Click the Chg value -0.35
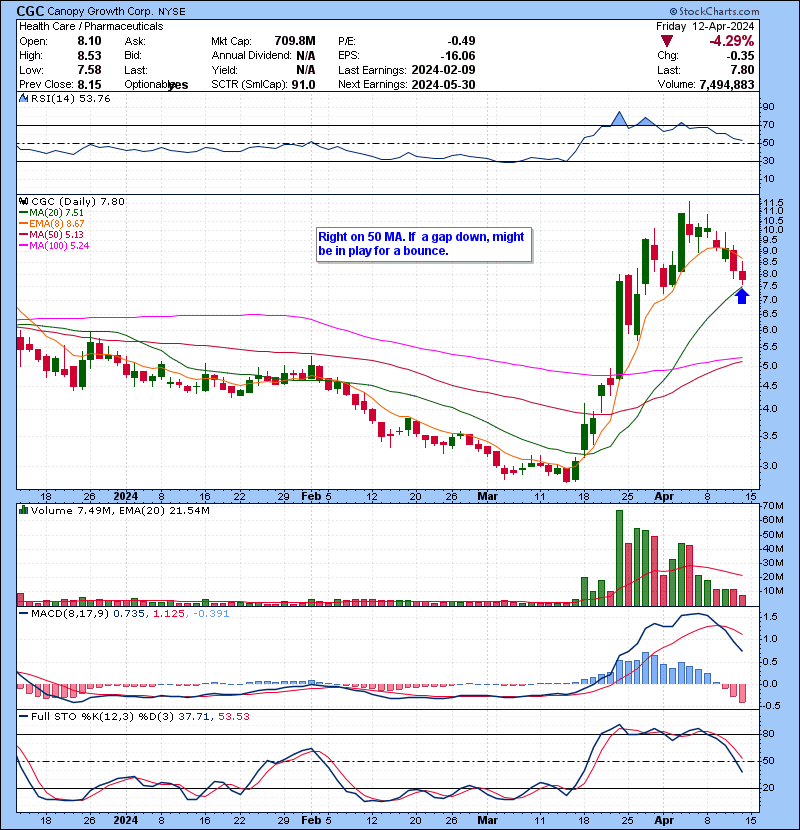800x830 pixels. (x=740, y=56)
